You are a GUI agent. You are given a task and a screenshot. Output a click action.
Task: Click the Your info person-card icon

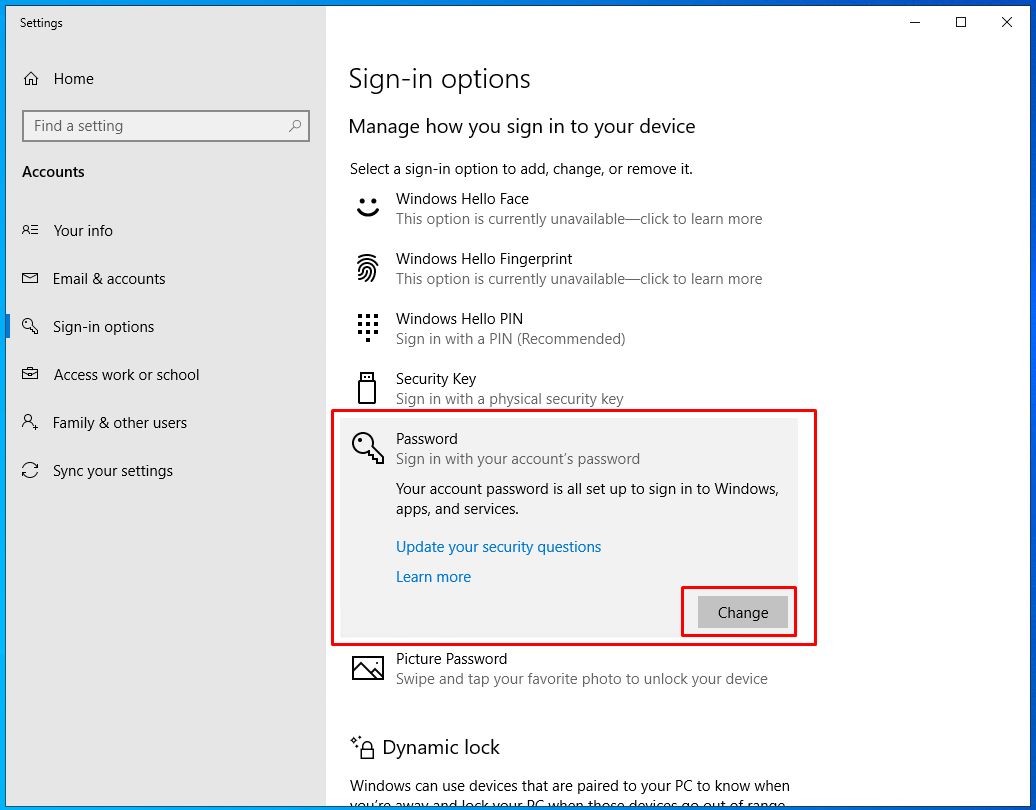30,230
